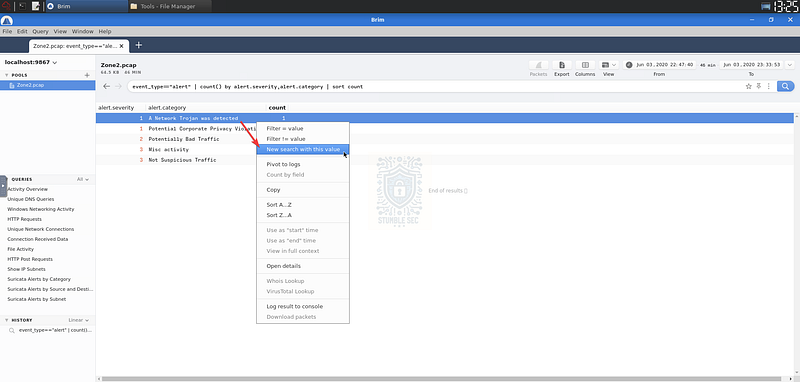
Task: Select the Not Suspicious Traffic row
Action: pos(444,160)
